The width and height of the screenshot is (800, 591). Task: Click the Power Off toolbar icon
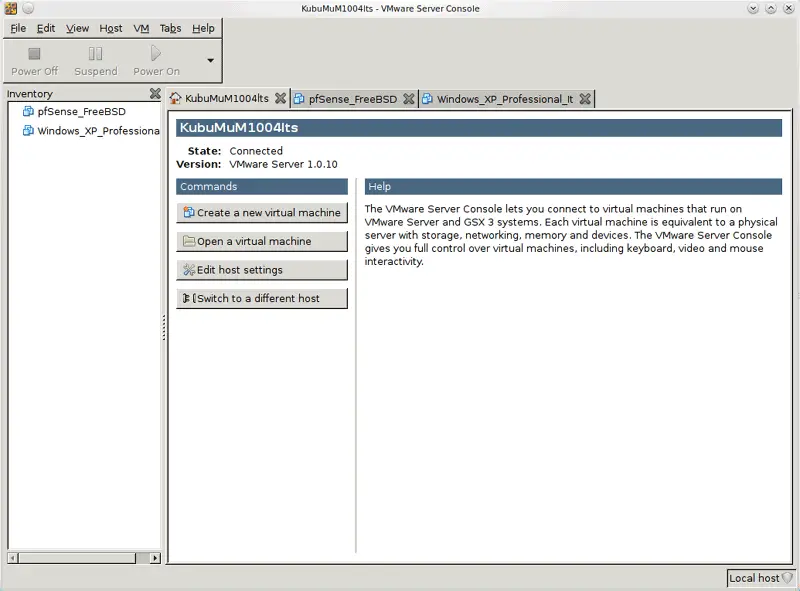pos(34,54)
